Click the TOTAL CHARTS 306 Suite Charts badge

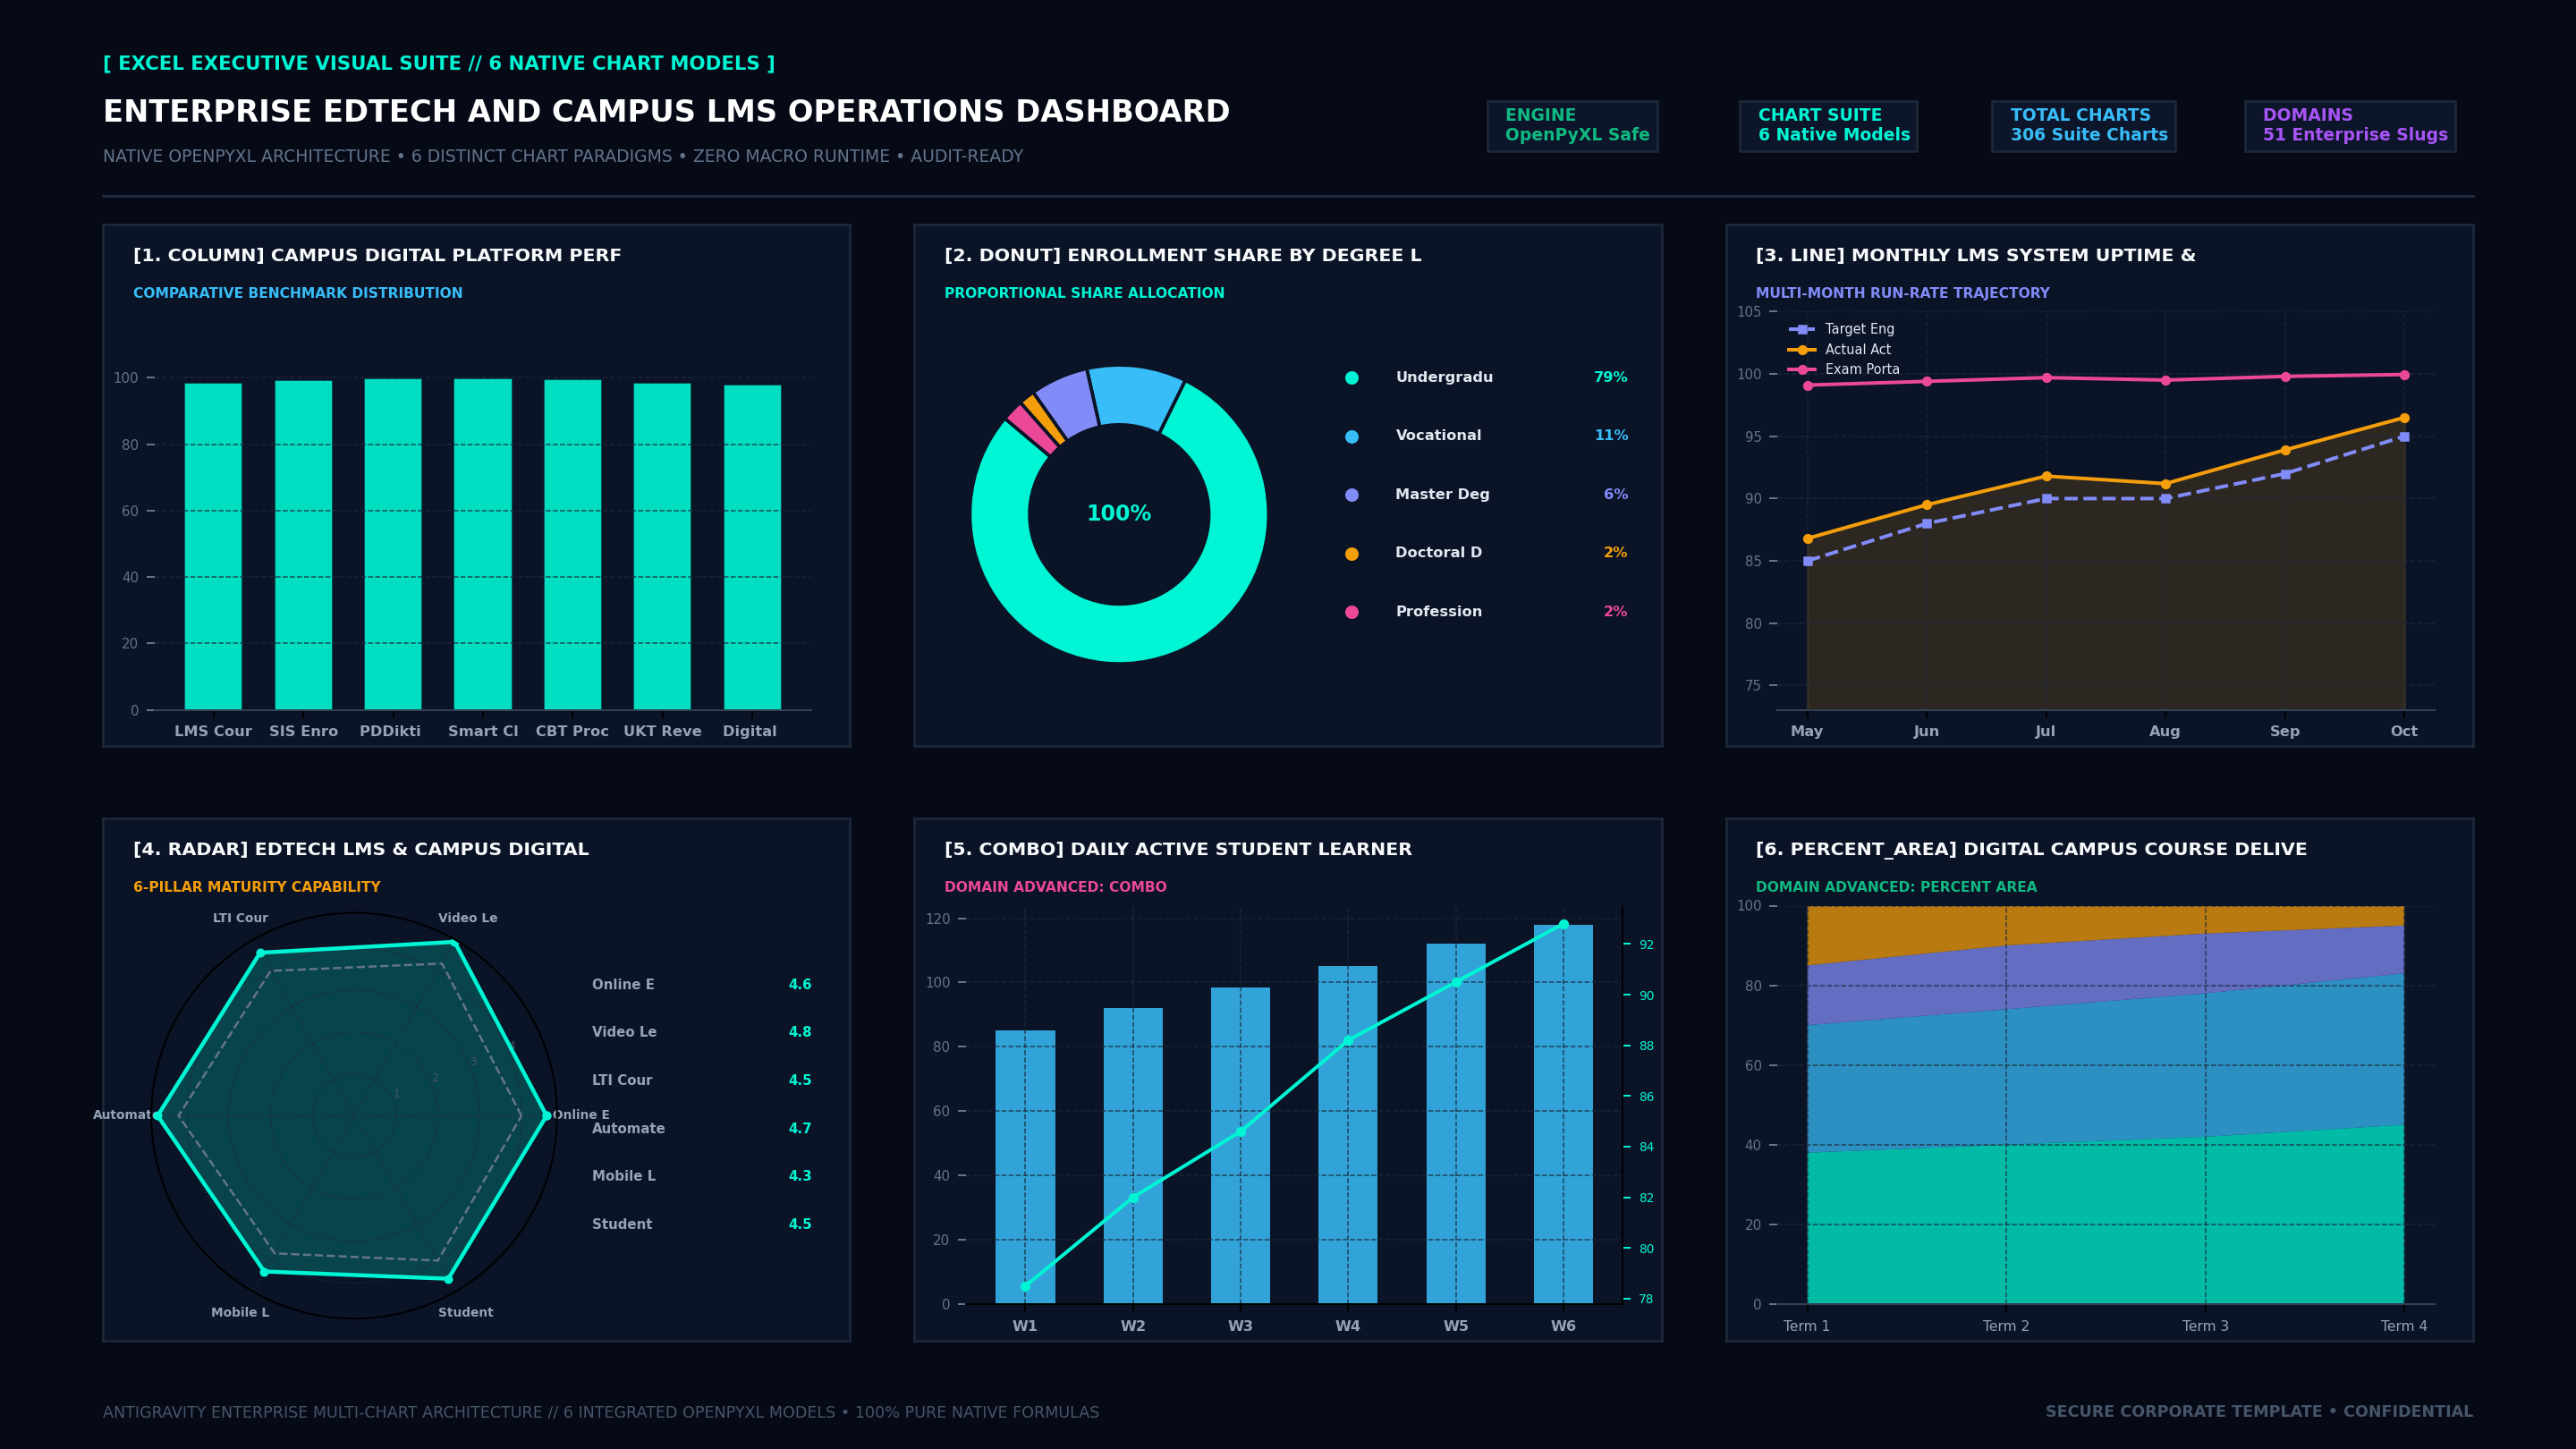coord(2083,126)
